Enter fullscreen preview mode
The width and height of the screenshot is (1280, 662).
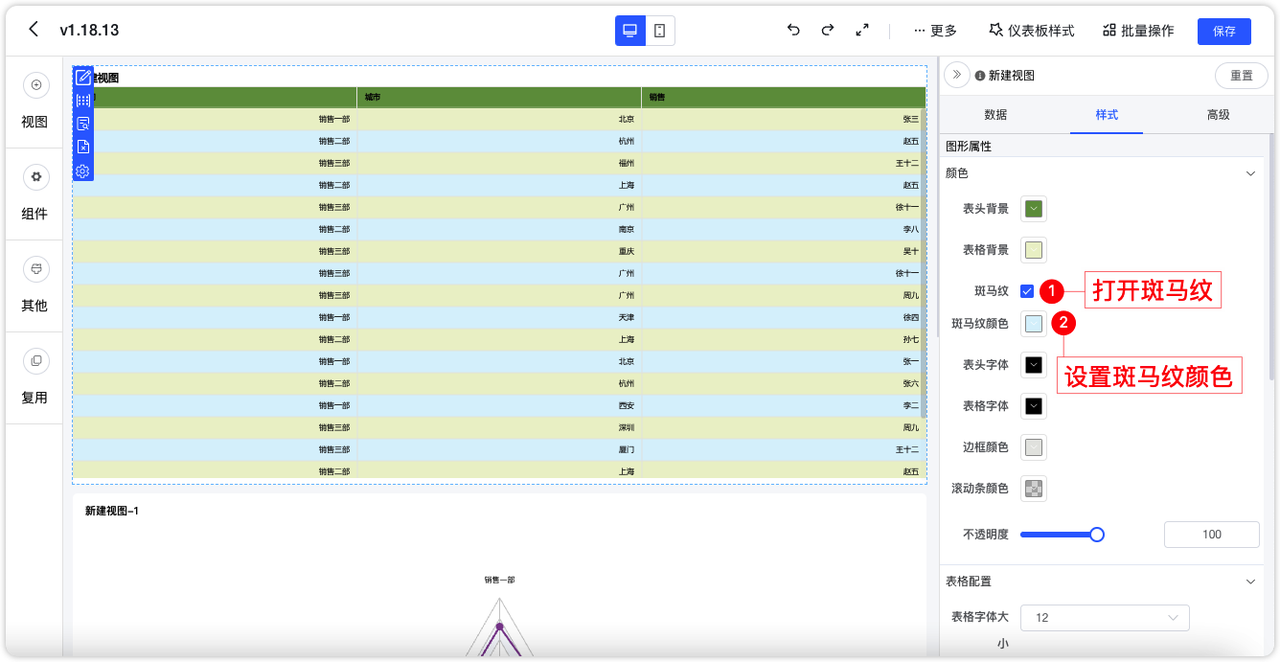pyautogui.click(x=862, y=30)
